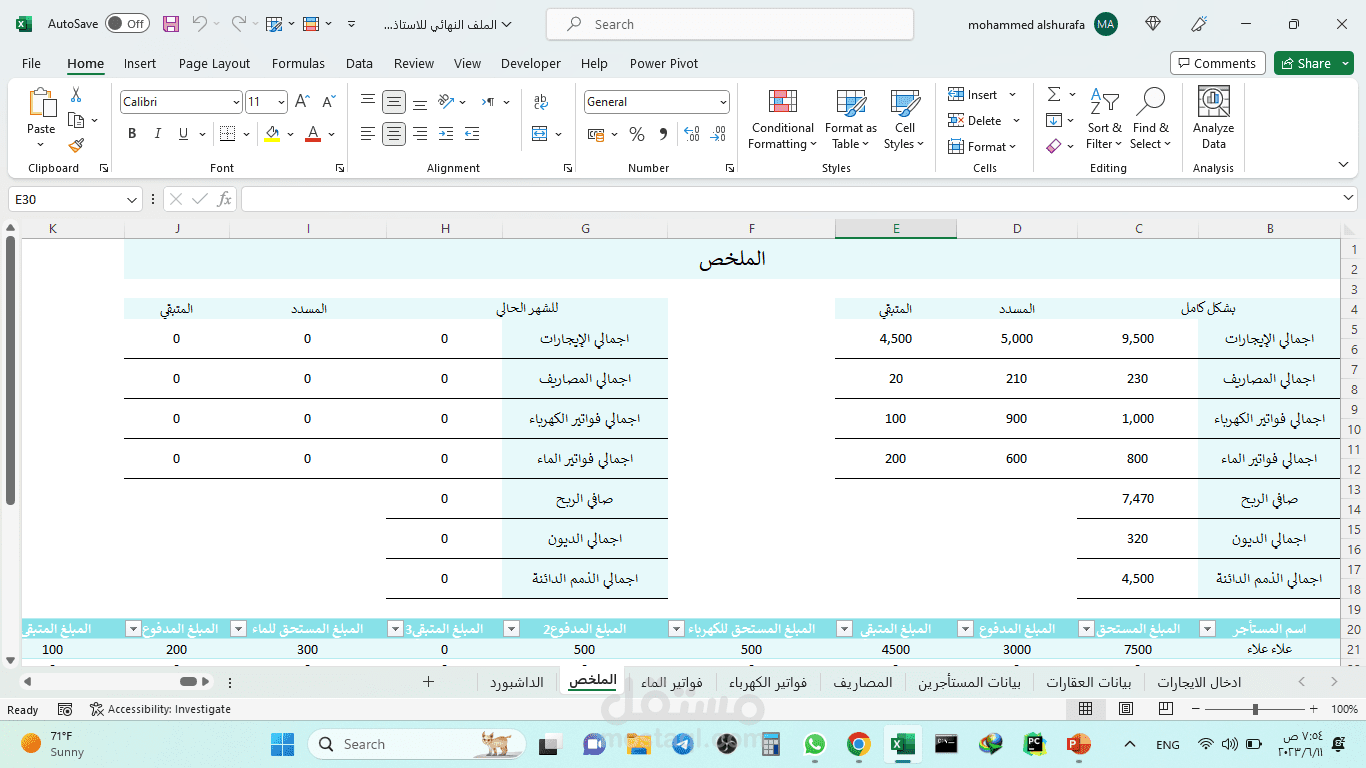The width and height of the screenshot is (1366, 768).
Task: Click the Windows Start button
Action: point(282,744)
